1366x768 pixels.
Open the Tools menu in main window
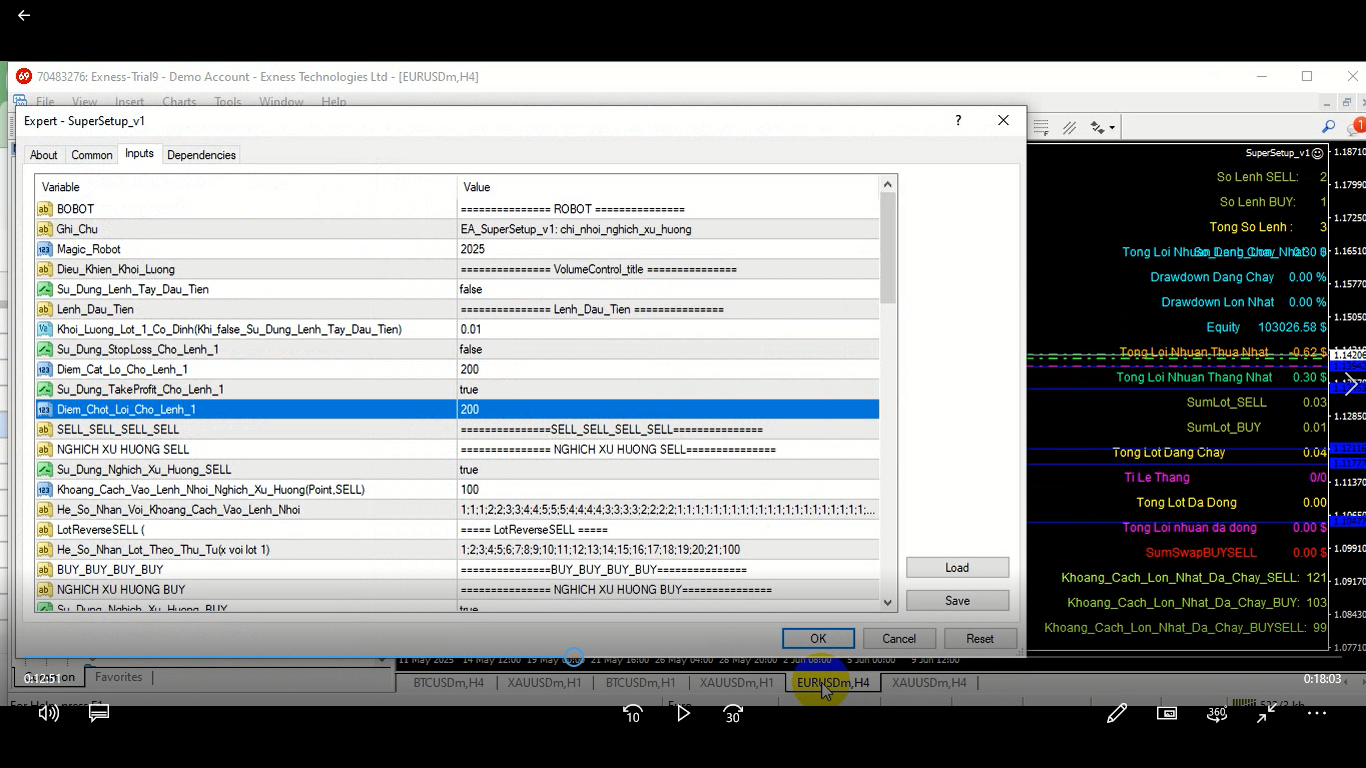[228, 102]
